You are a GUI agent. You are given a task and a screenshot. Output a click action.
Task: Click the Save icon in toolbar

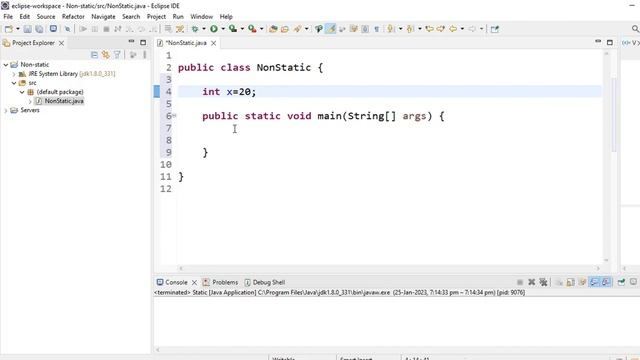click(x=27, y=29)
